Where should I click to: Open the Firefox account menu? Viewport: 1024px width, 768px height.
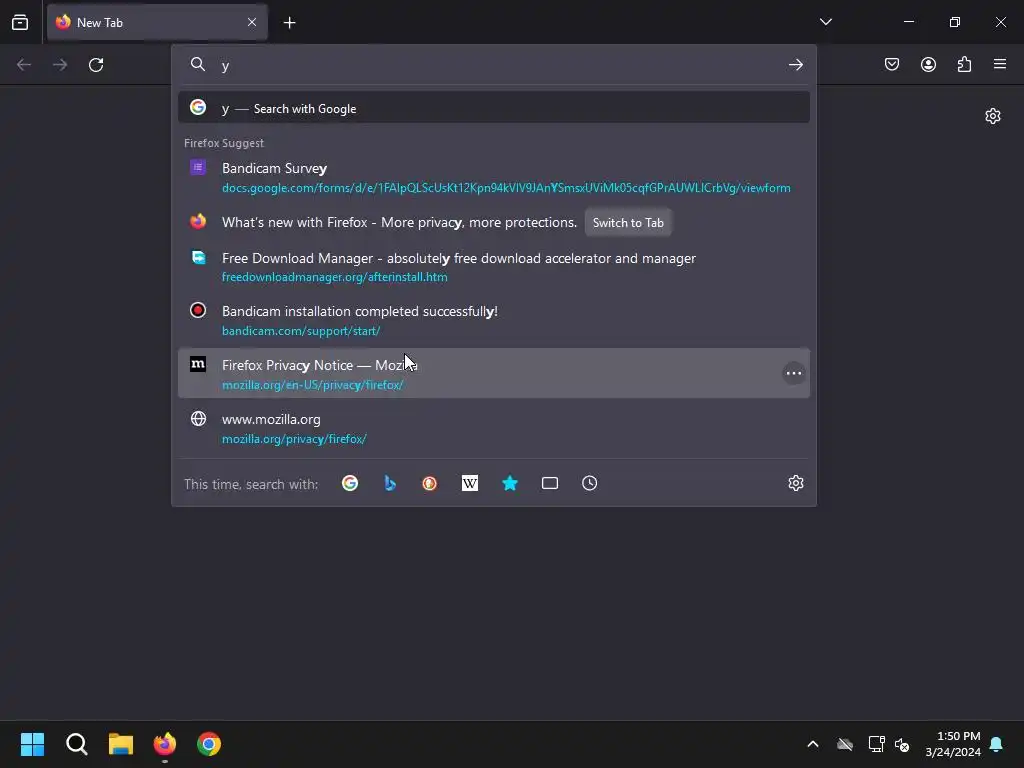click(928, 64)
